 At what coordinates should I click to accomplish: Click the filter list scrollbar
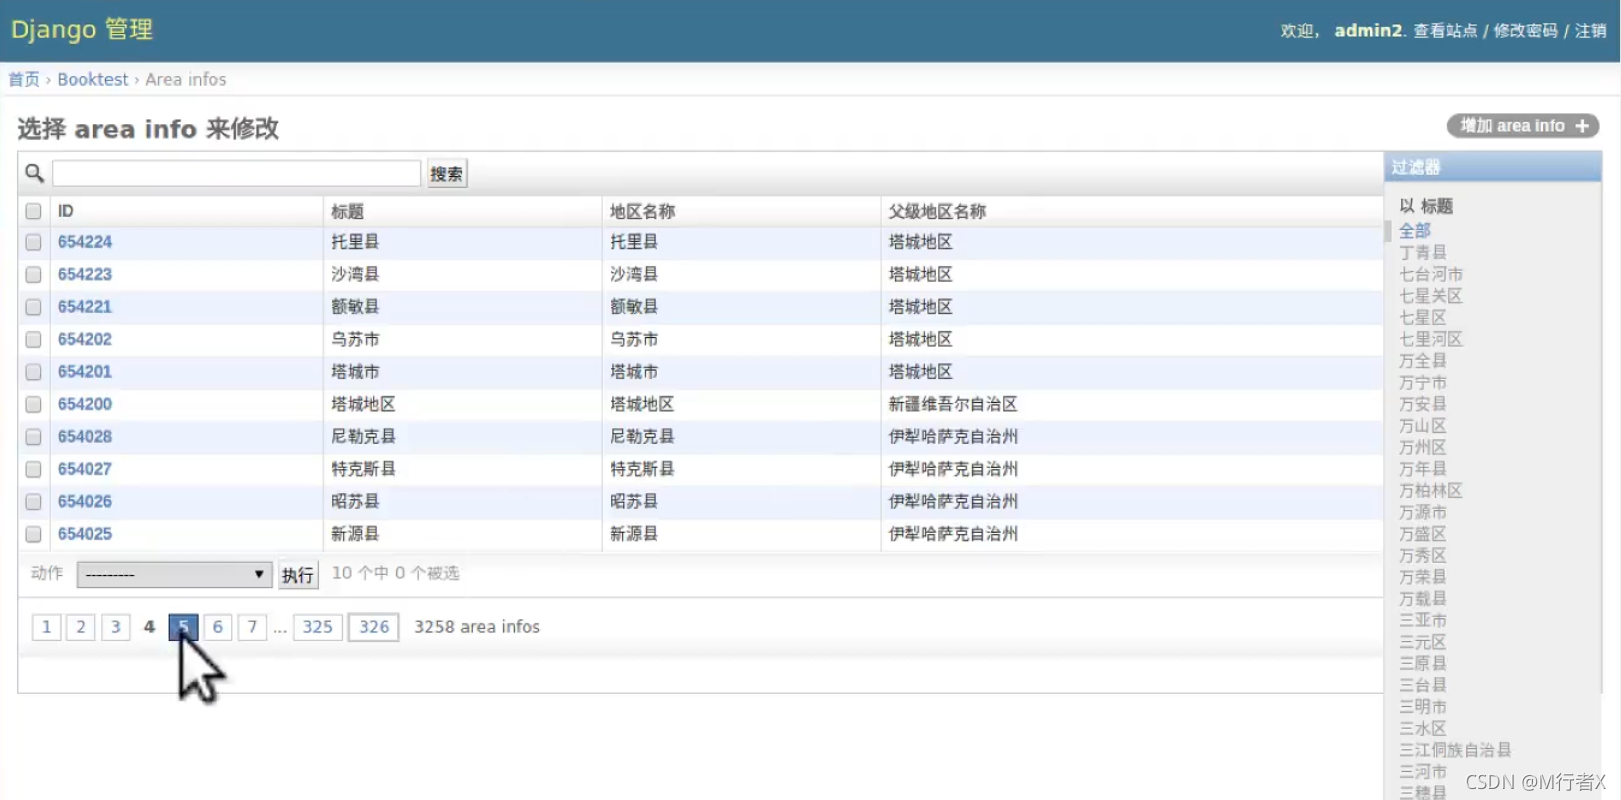1388,231
